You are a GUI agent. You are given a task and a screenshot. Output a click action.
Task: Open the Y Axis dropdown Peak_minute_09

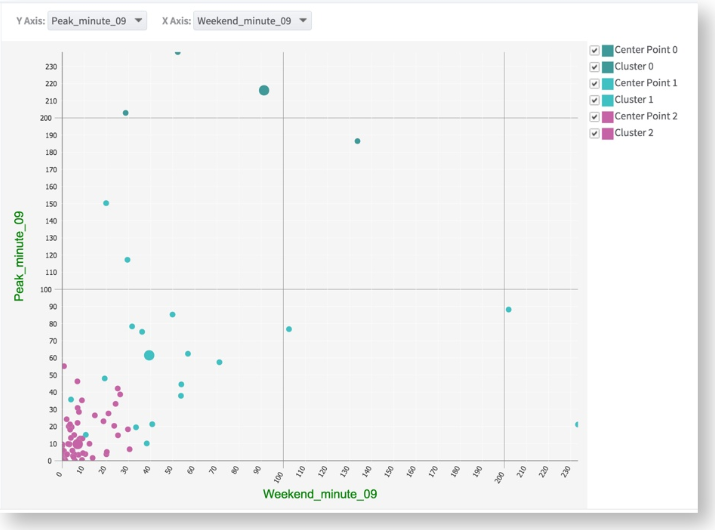[97, 21]
